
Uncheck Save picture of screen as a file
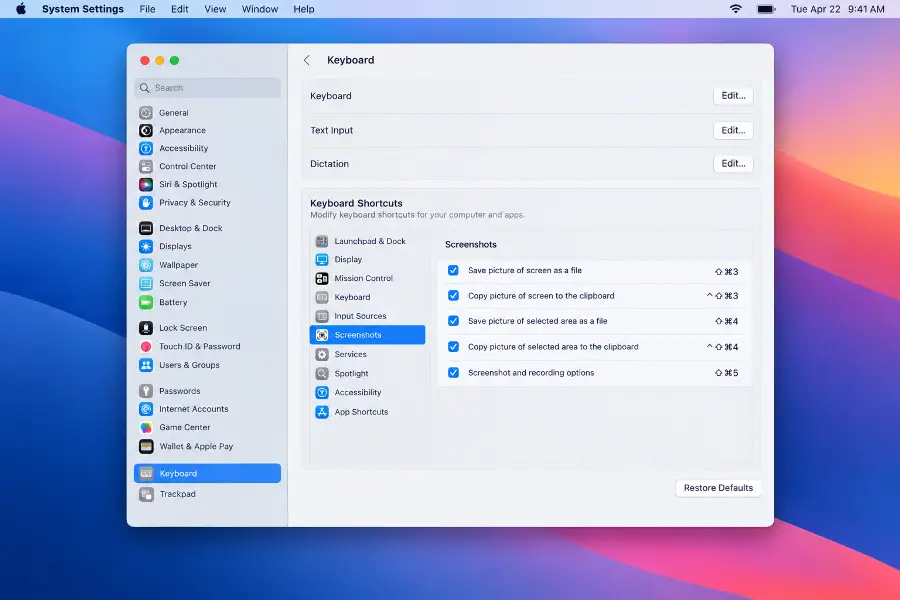click(453, 270)
